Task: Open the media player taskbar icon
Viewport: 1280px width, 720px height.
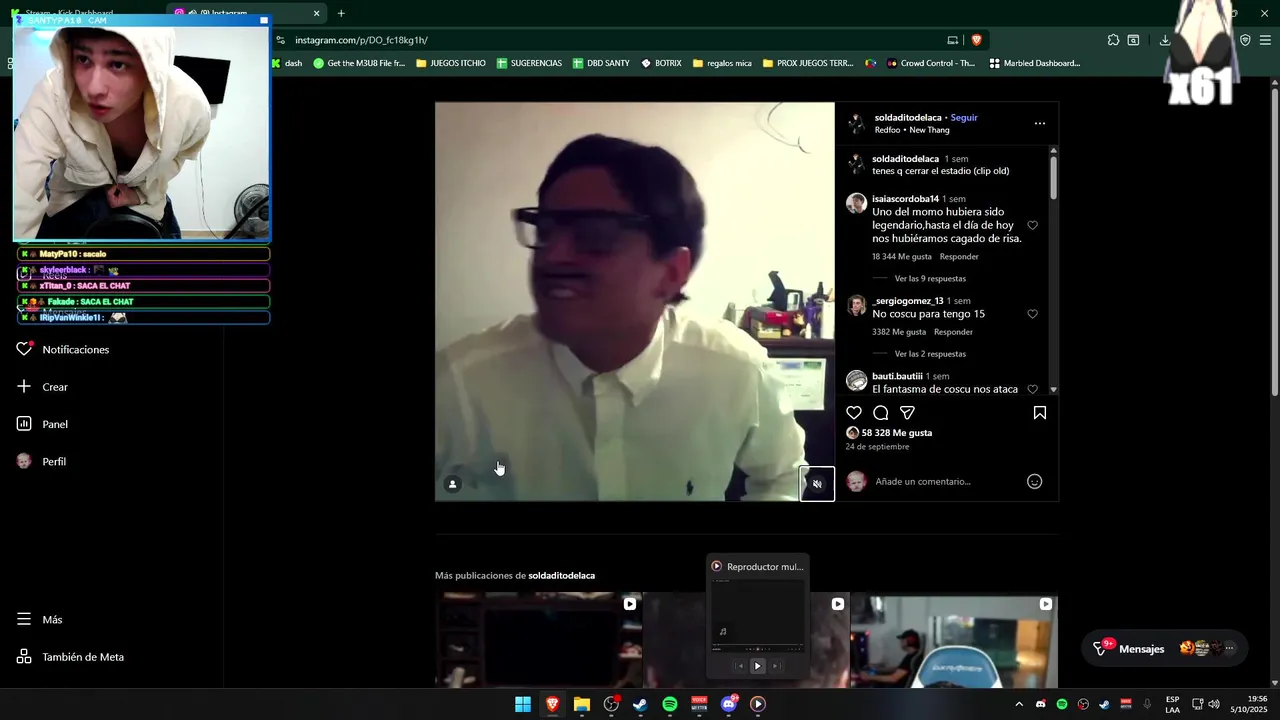Action: 758,704
